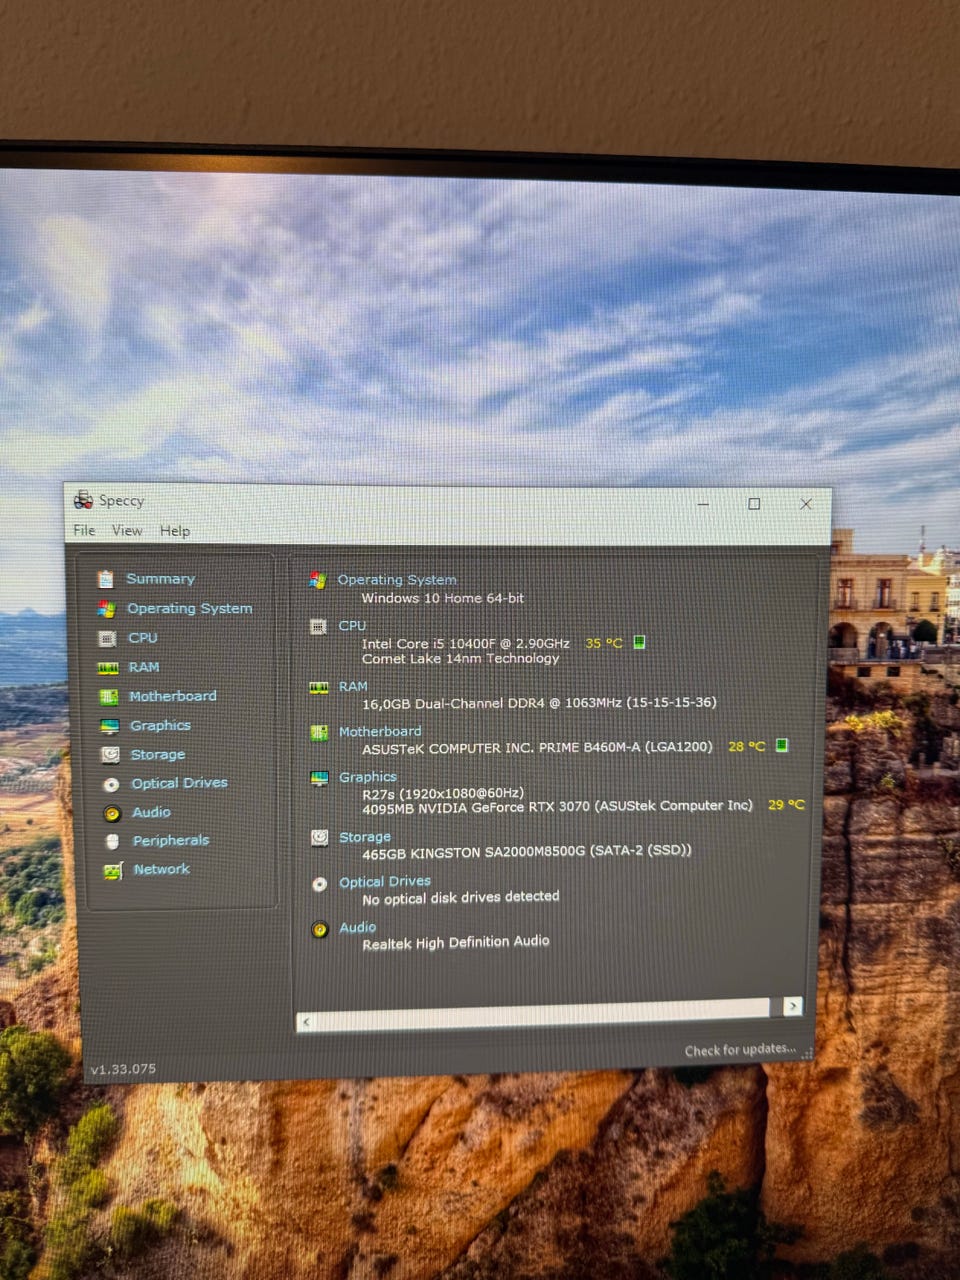This screenshot has height=1280, width=960.
Task: Click the Motherboard icon in summary pane
Action: [319, 733]
